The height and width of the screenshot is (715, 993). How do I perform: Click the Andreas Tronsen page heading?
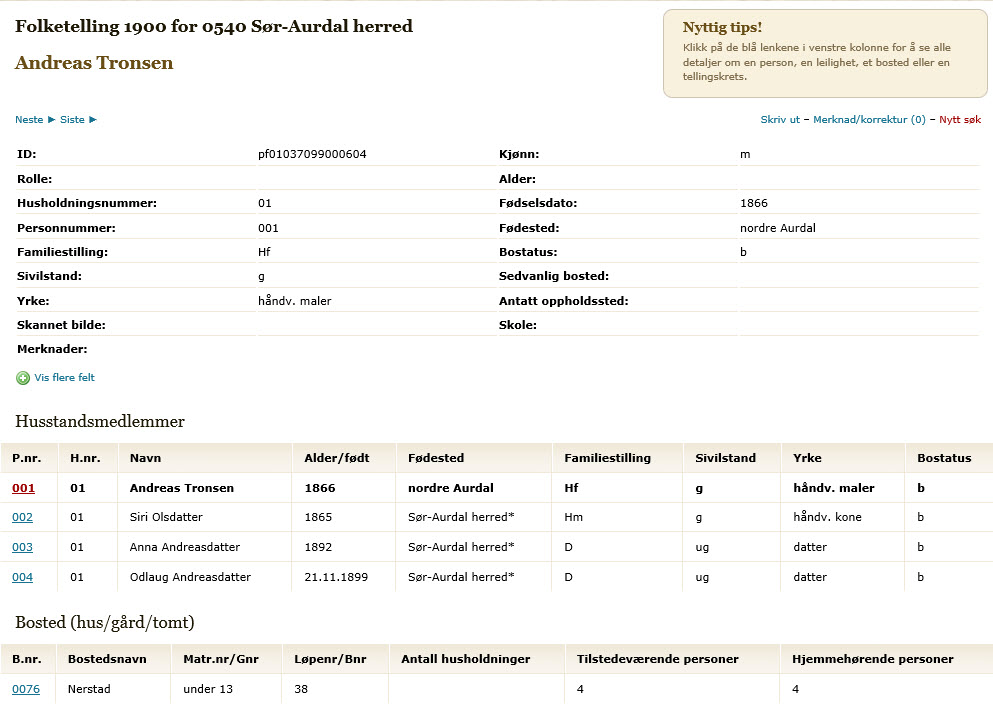(94, 63)
